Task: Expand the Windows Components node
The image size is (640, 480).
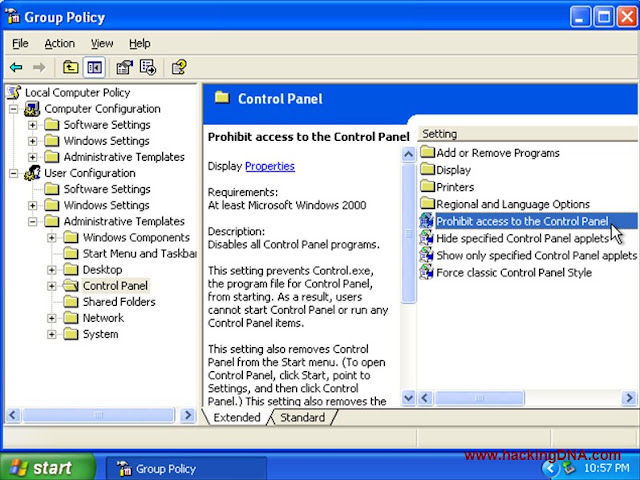Action: [52, 238]
